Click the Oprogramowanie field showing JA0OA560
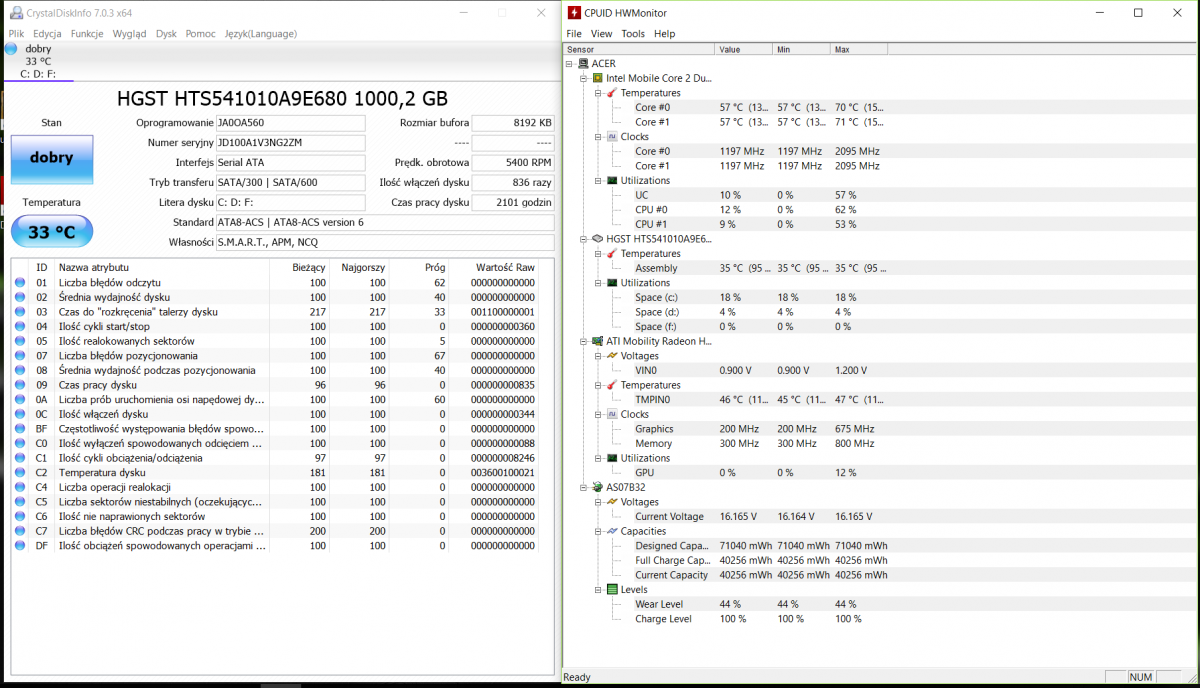This screenshot has height=688, width=1200. click(x=290, y=123)
